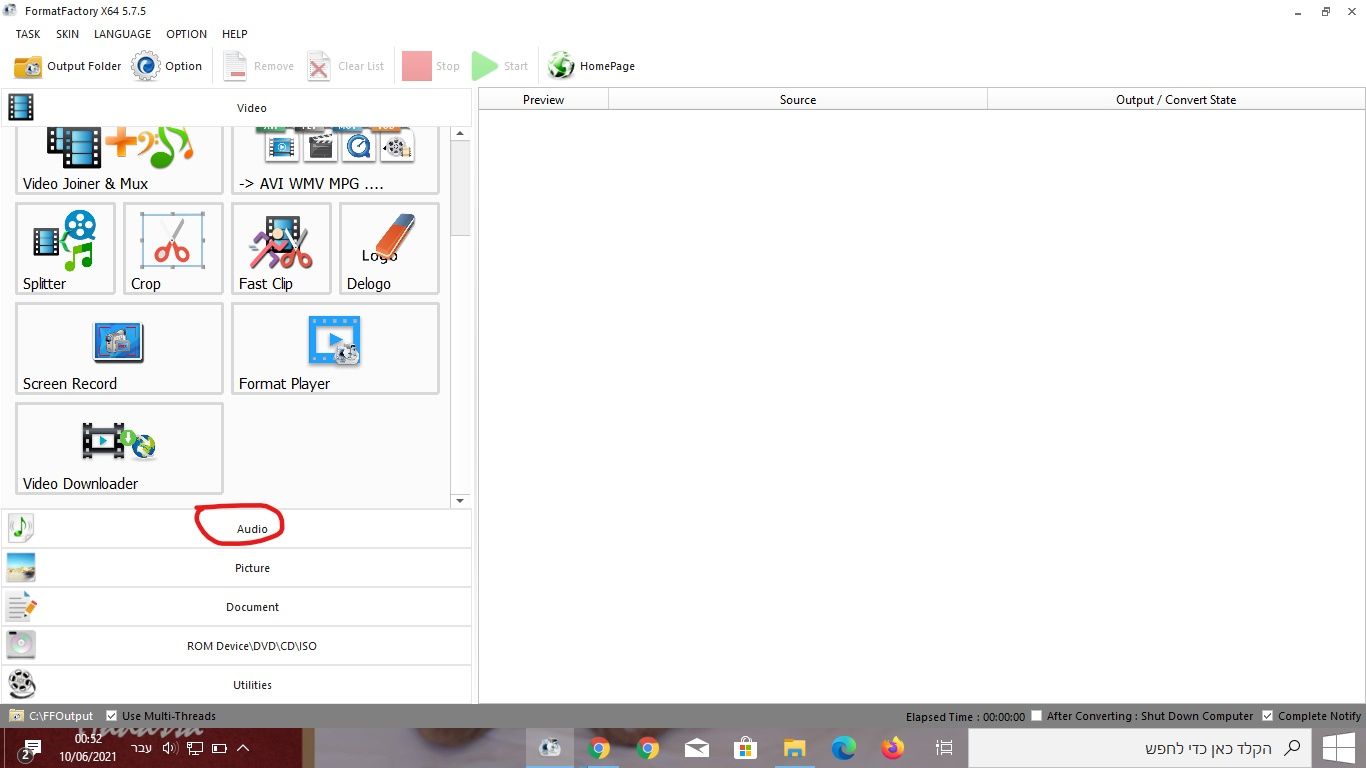Click the Windows taskbar search box
The height and width of the screenshot is (768, 1366).
pyautogui.click(x=1138, y=748)
